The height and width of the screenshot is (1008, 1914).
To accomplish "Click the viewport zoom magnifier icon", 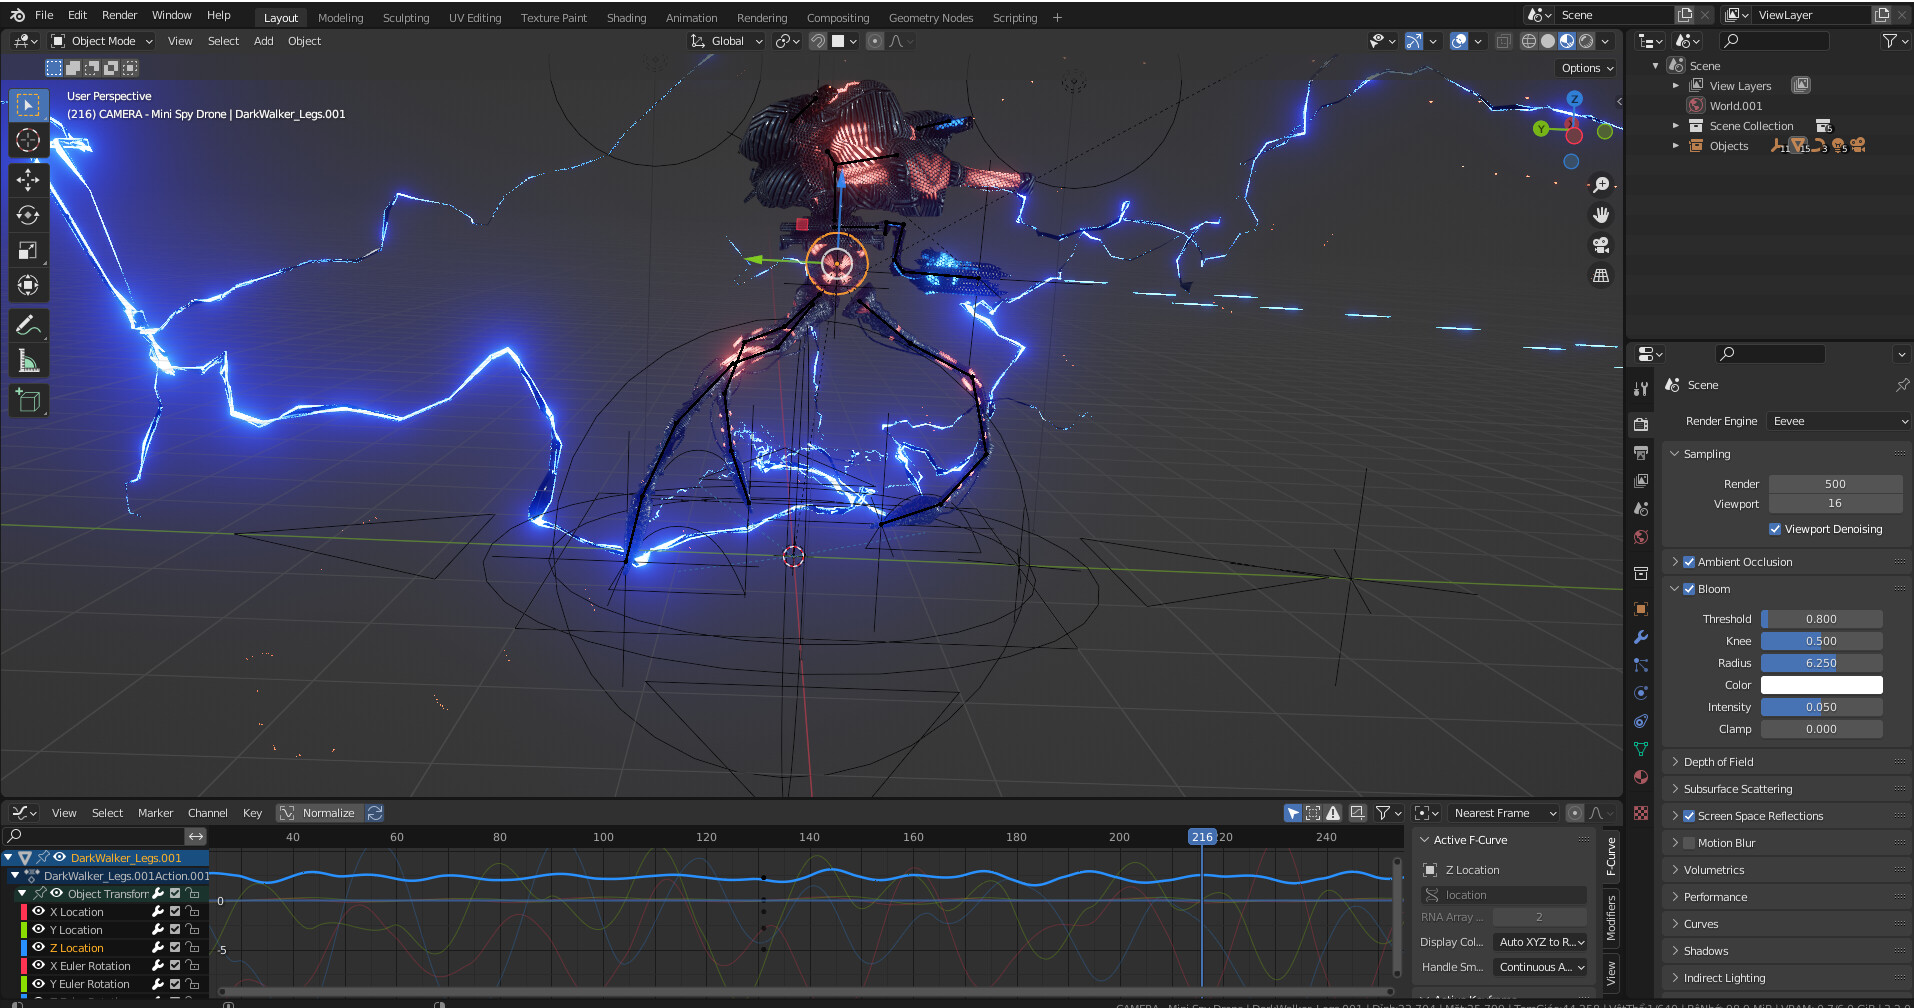I will pos(1601,185).
